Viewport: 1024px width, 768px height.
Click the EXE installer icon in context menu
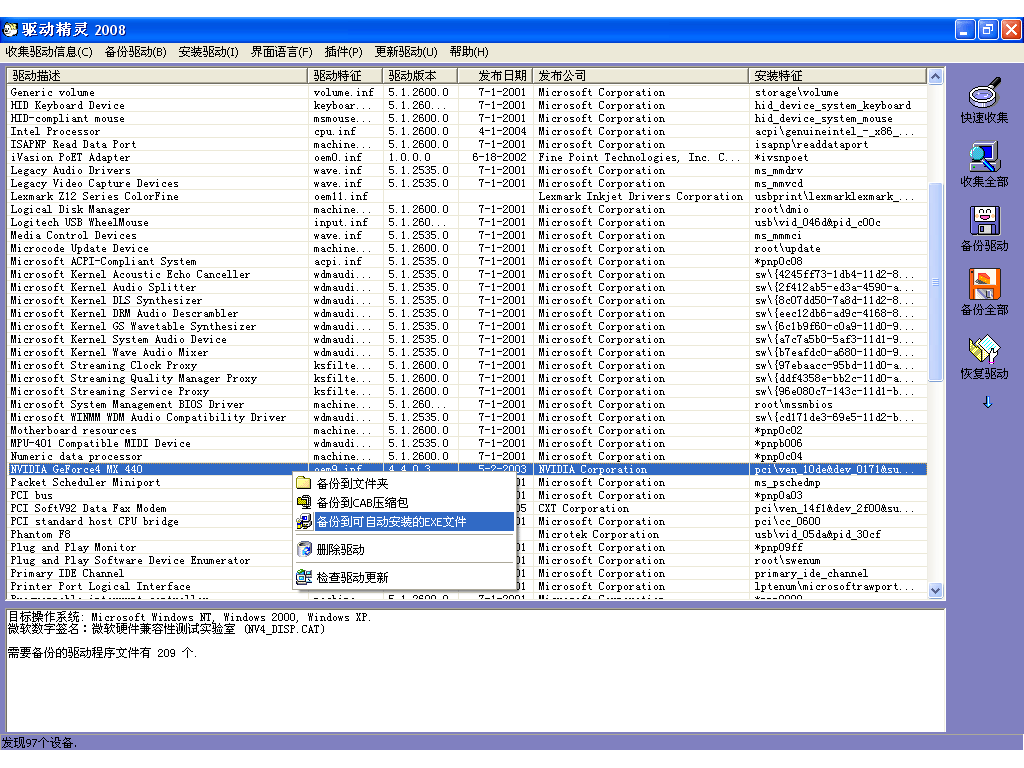304,521
